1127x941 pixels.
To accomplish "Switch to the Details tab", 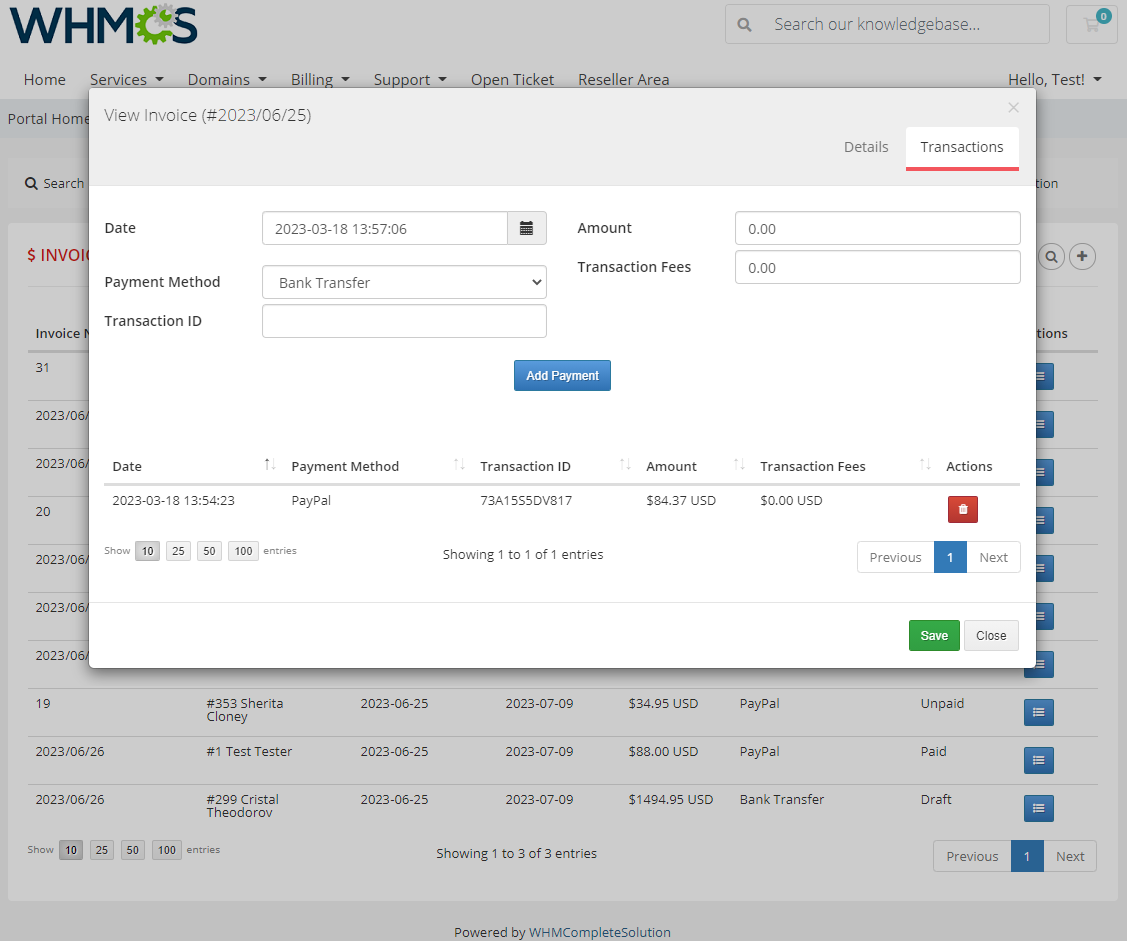I will (866, 146).
